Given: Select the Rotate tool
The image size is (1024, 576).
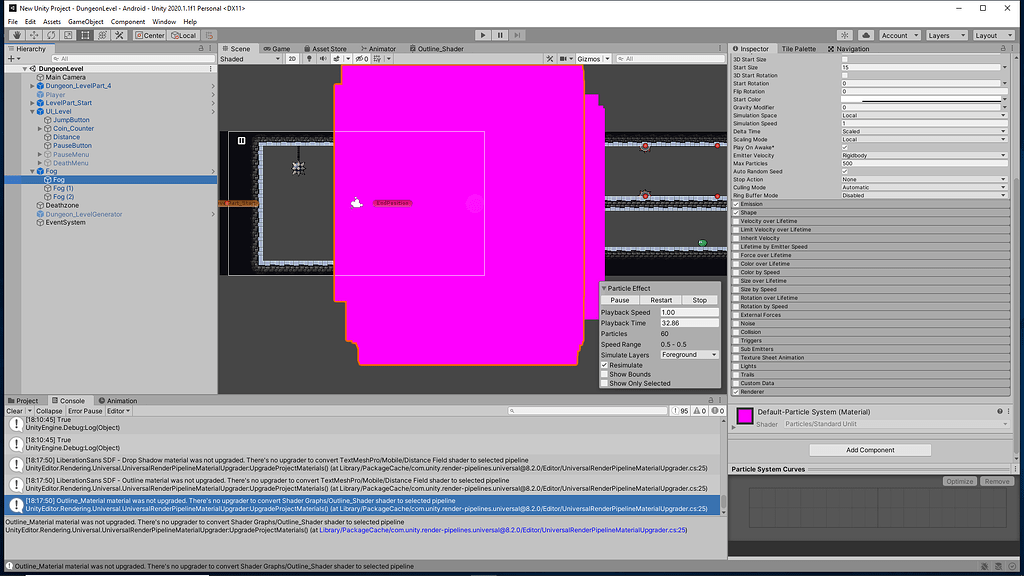Looking at the screenshot, I should coord(50,36).
